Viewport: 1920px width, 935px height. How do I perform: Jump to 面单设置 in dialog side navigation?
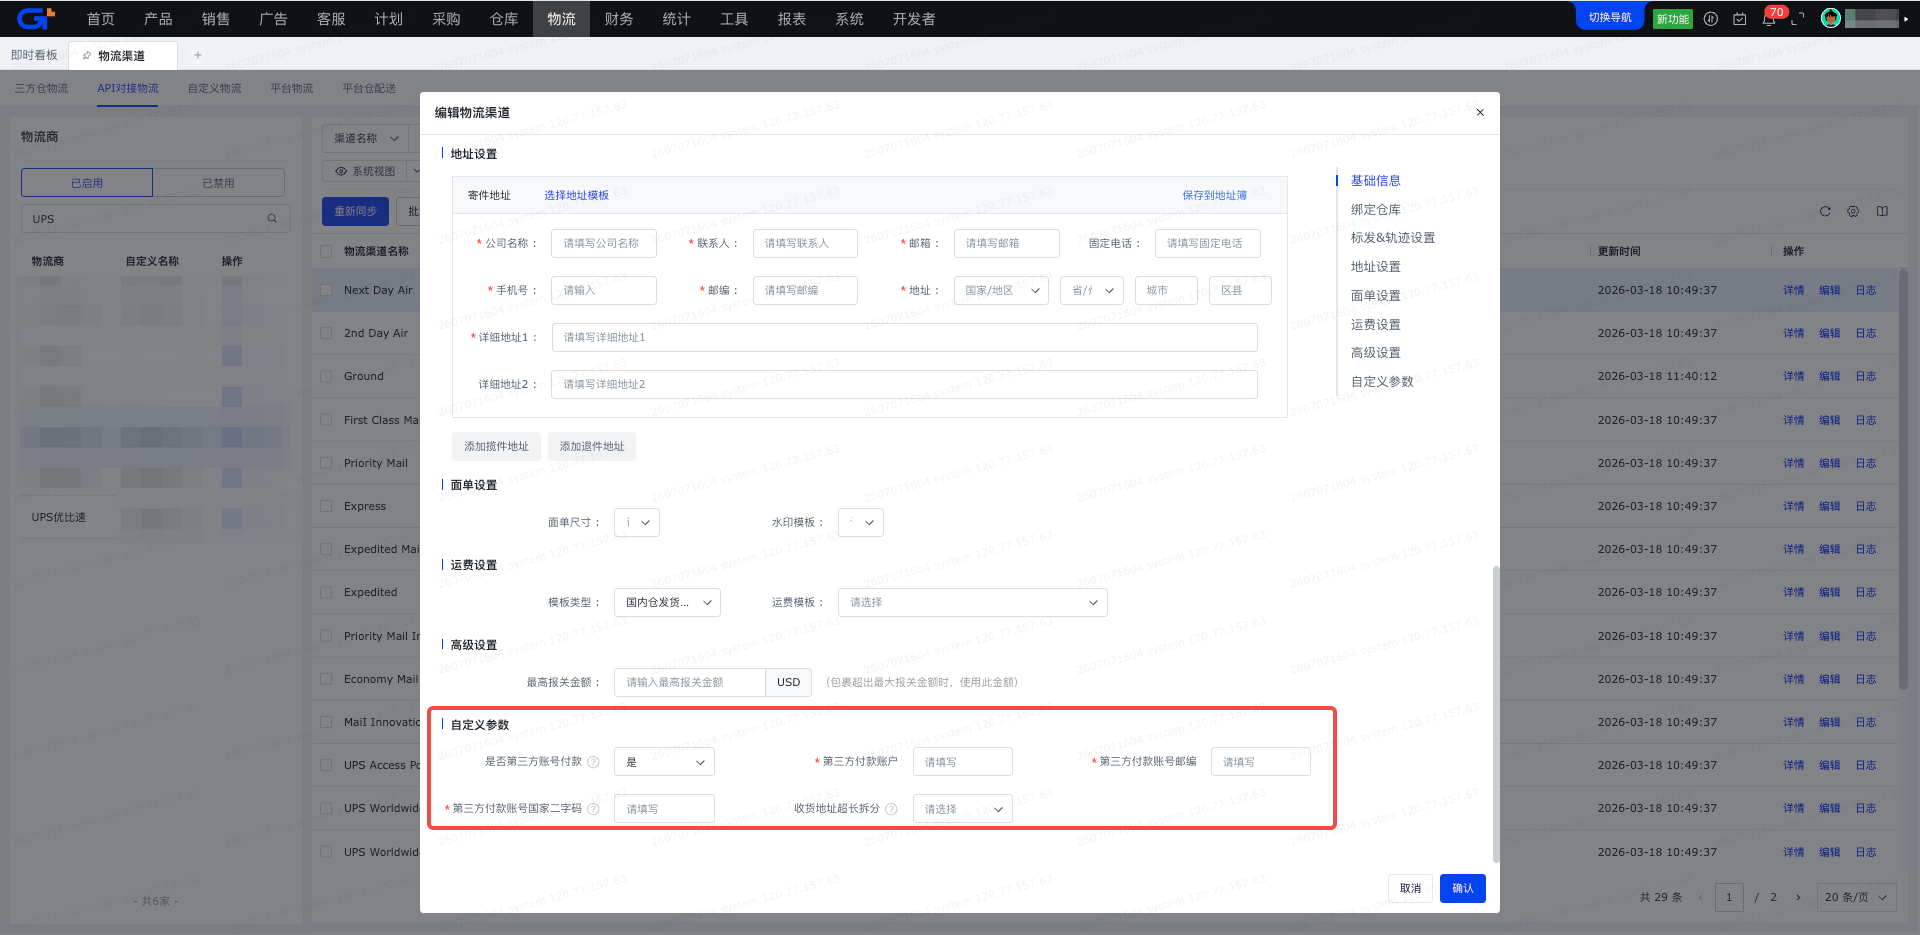point(1376,296)
